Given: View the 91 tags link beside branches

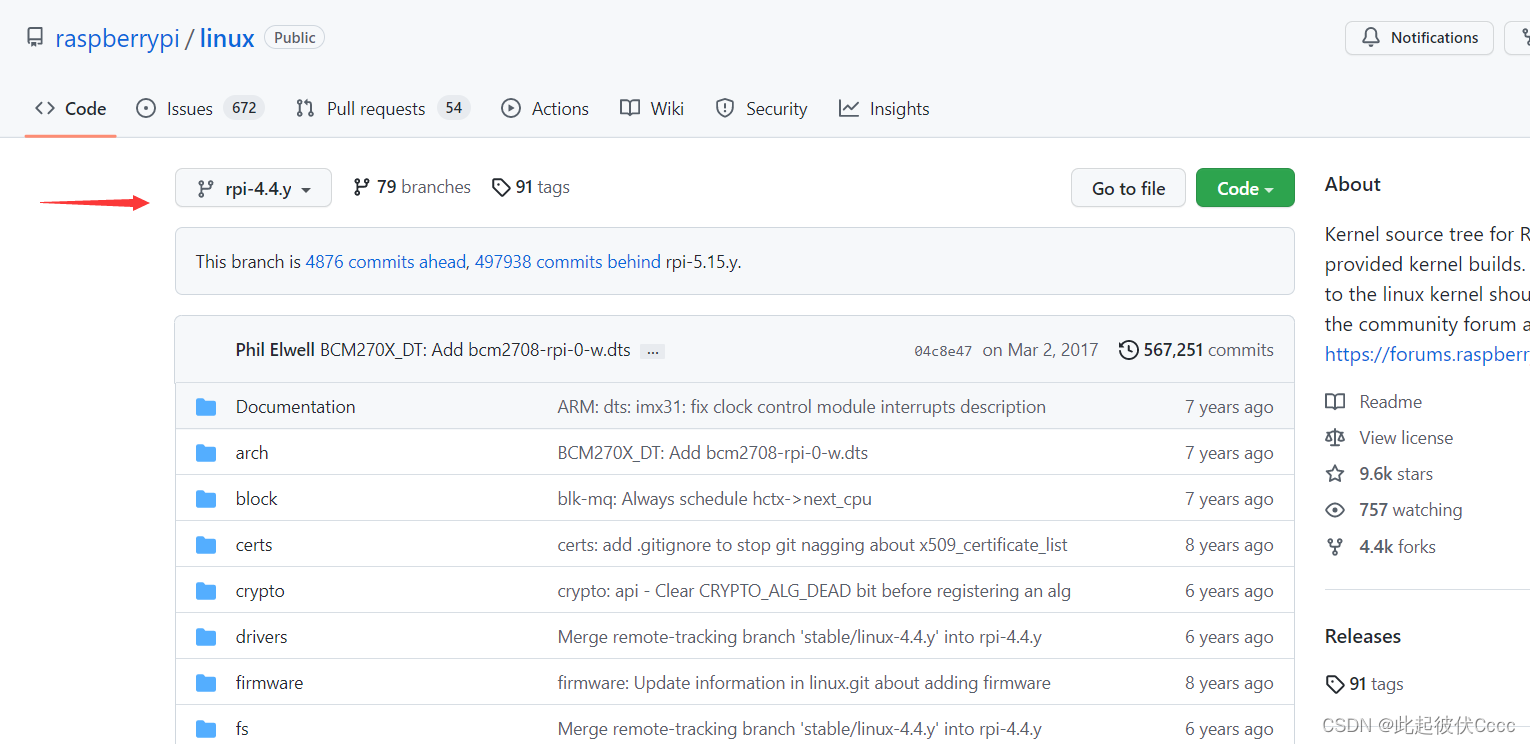Looking at the screenshot, I should tap(531, 187).
